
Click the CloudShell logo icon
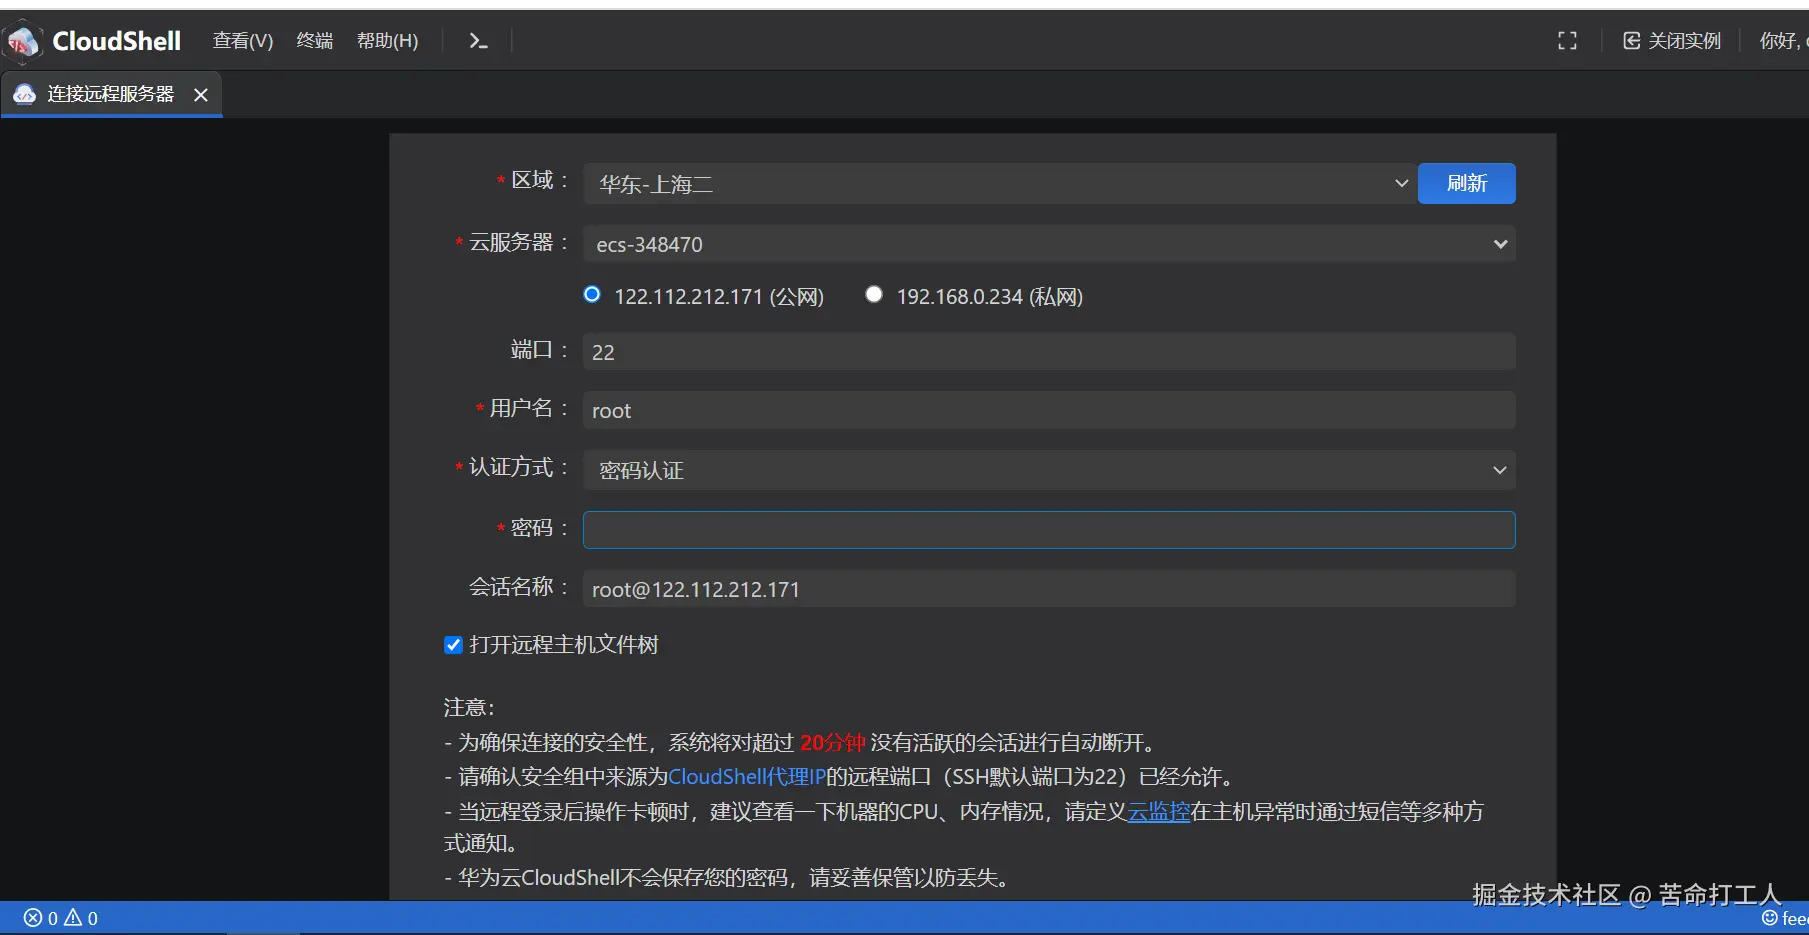(22, 41)
